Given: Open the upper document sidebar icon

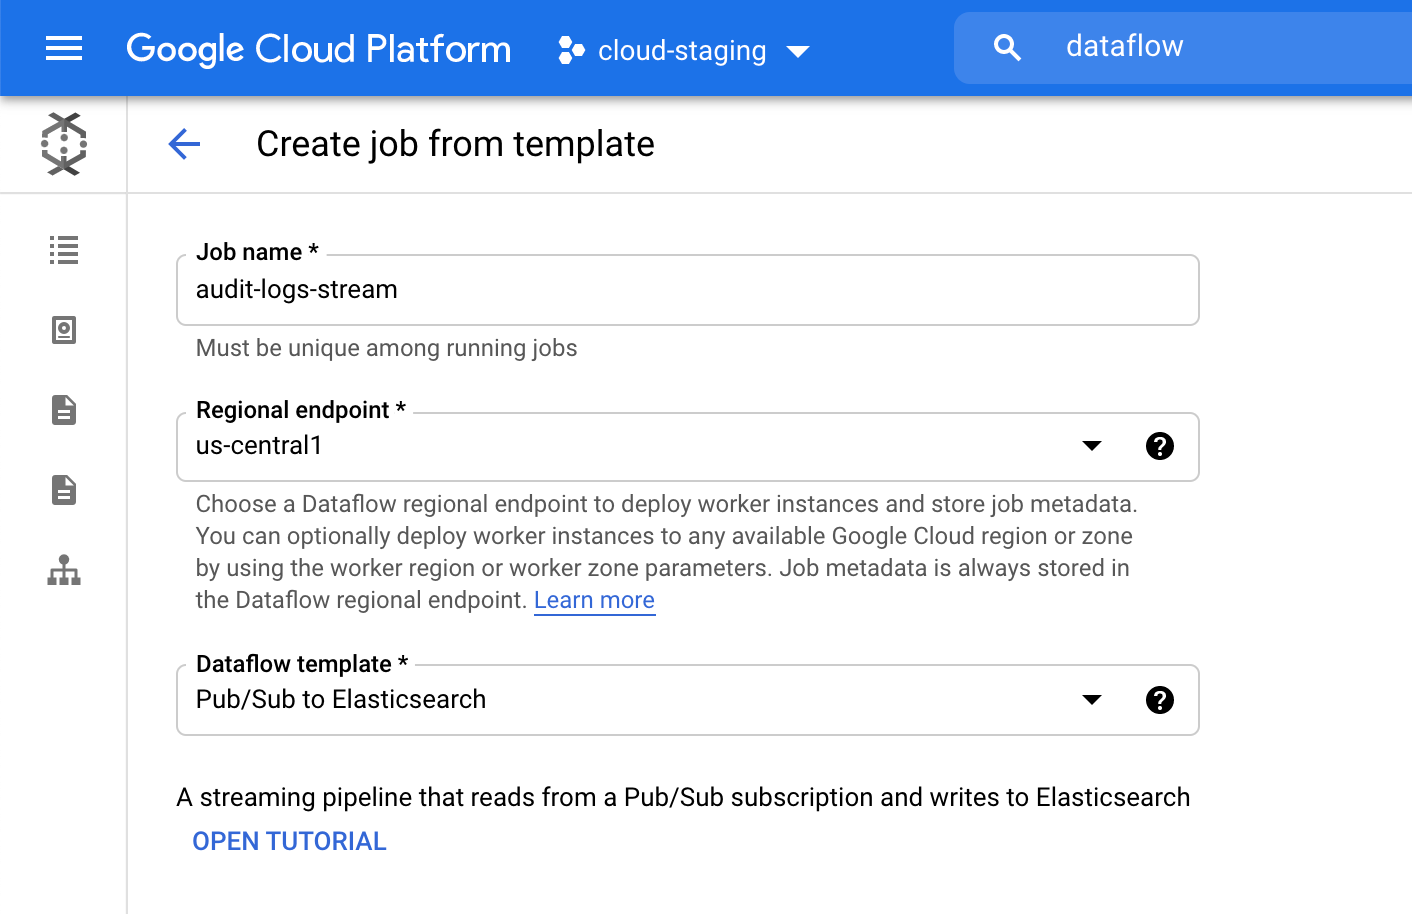Looking at the screenshot, I should [64, 410].
